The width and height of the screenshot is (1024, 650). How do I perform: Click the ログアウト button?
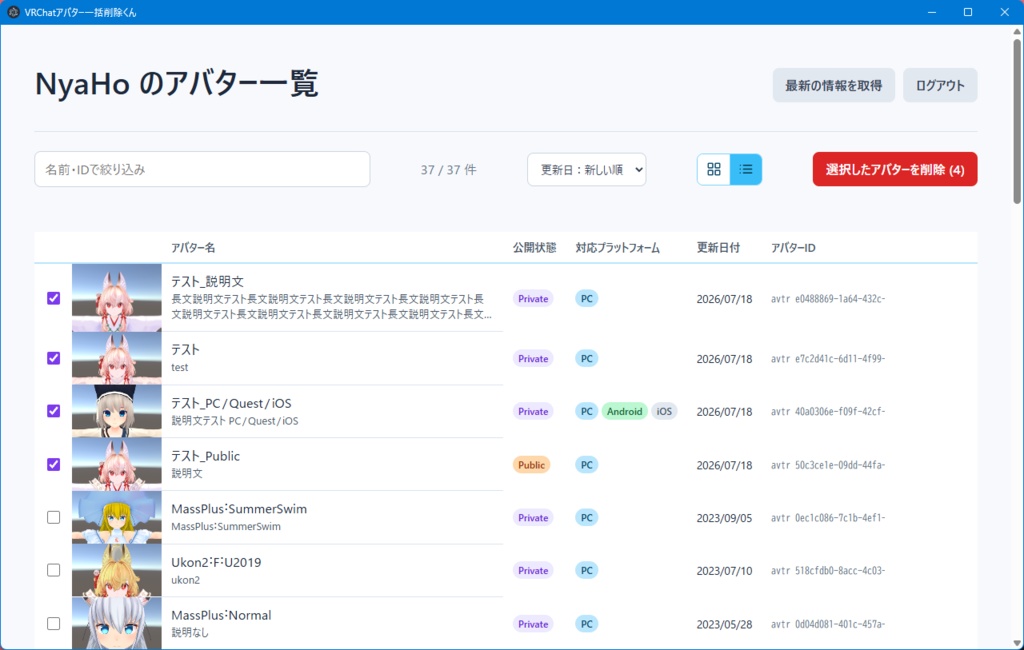click(x=940, y=86)
